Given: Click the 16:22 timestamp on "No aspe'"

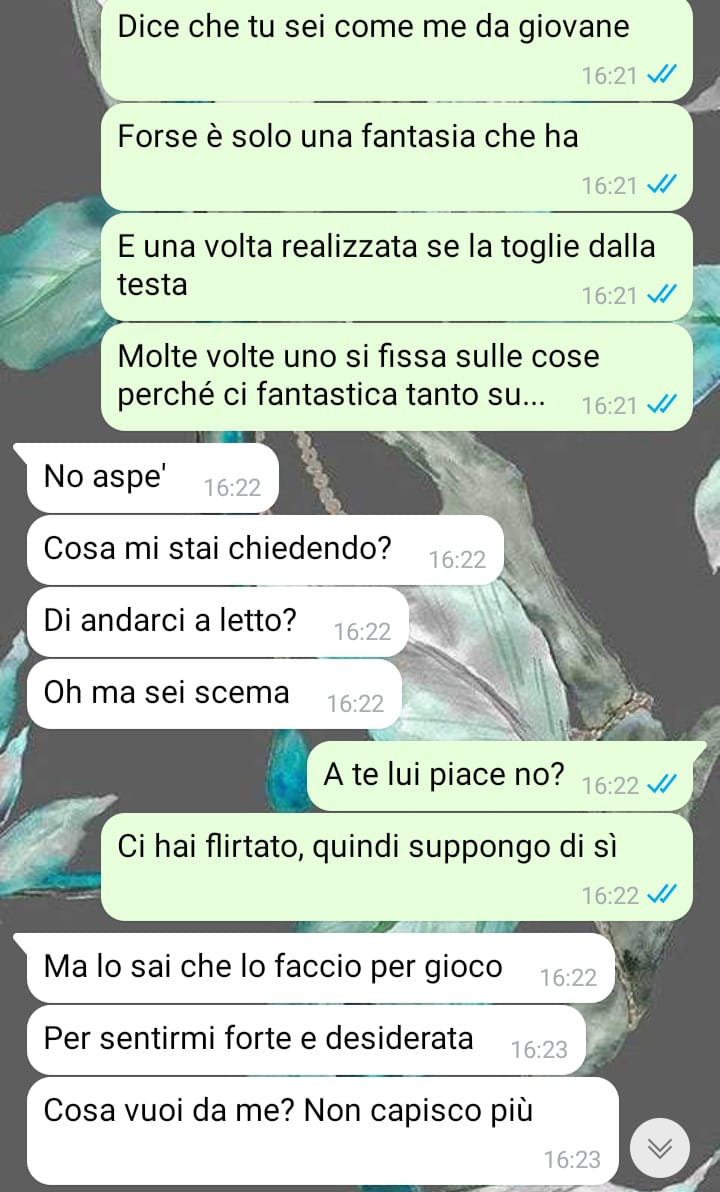Looking at the screenshot, I should 232,487.
